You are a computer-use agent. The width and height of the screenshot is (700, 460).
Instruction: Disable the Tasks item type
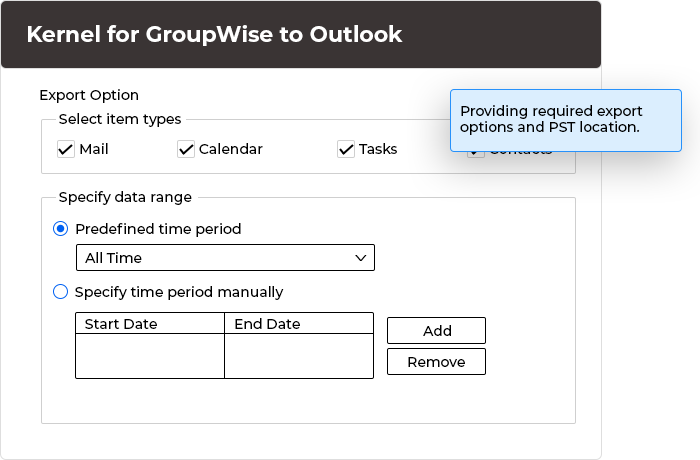click(x=346, y=149)
